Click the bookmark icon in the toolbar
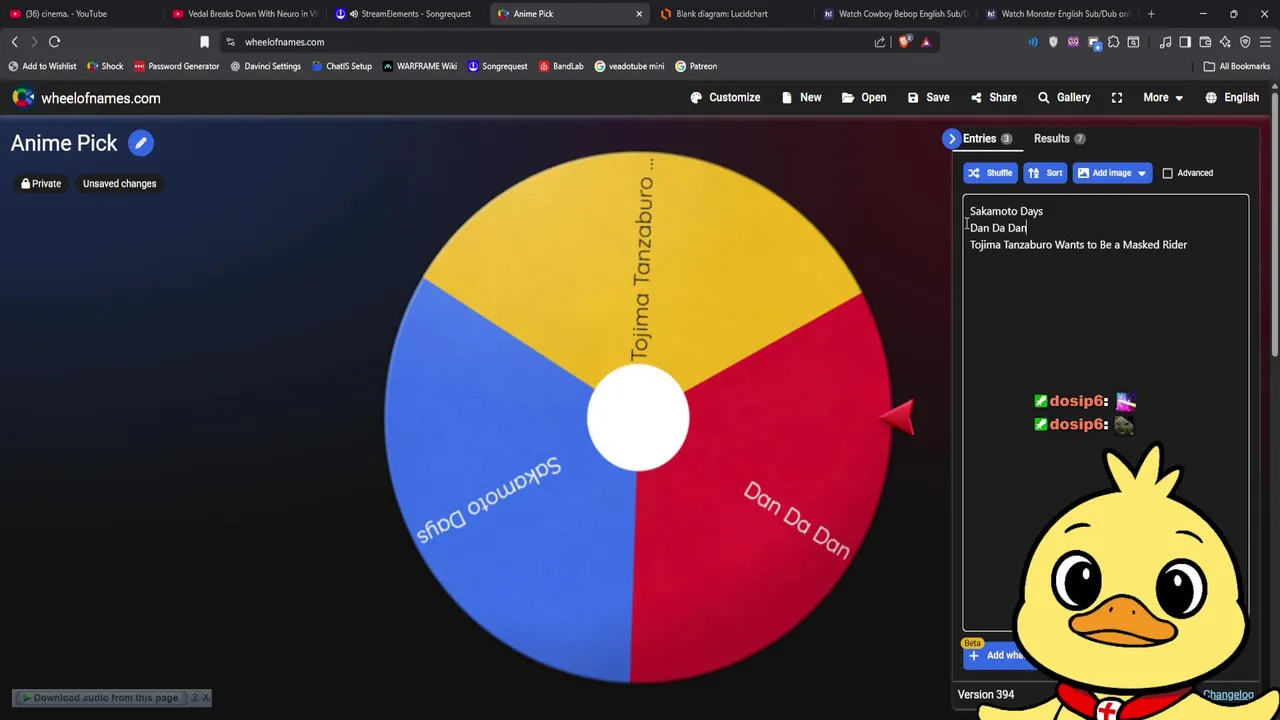The image size is (1280, 720). pos(205,42)
